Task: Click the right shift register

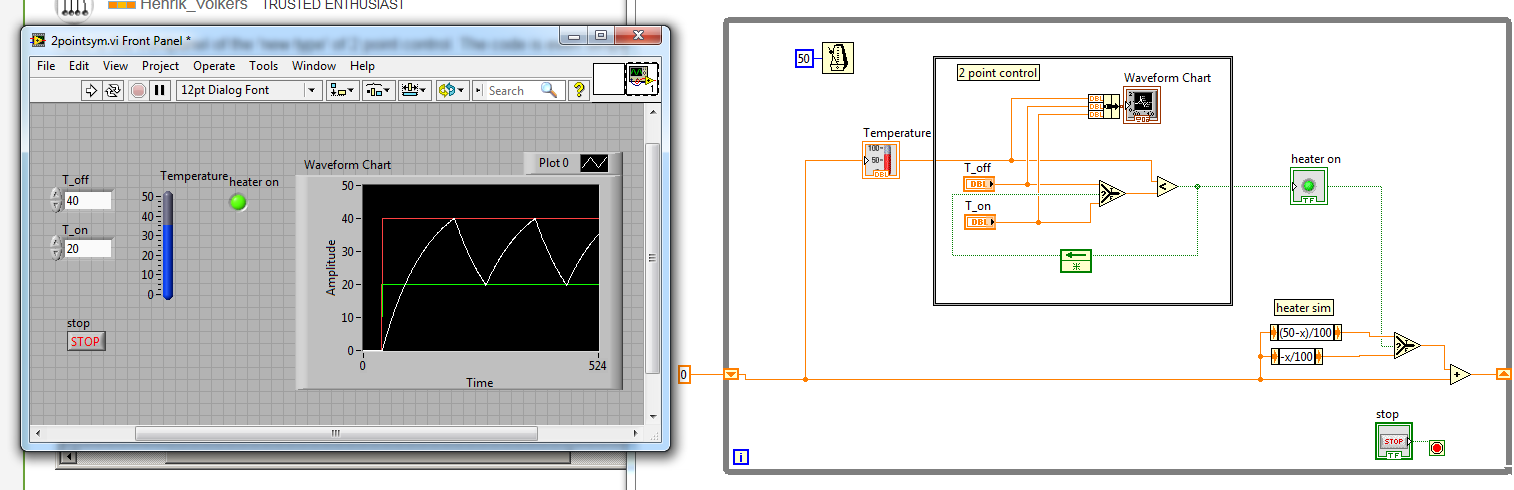Action: 1504,374
